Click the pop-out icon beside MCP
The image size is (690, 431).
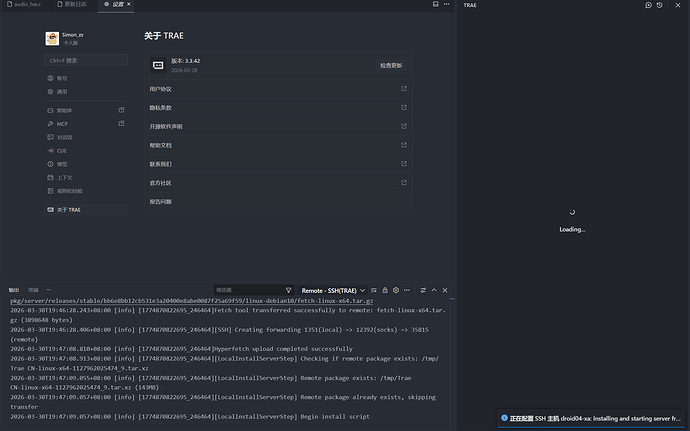tap(121, 124)
